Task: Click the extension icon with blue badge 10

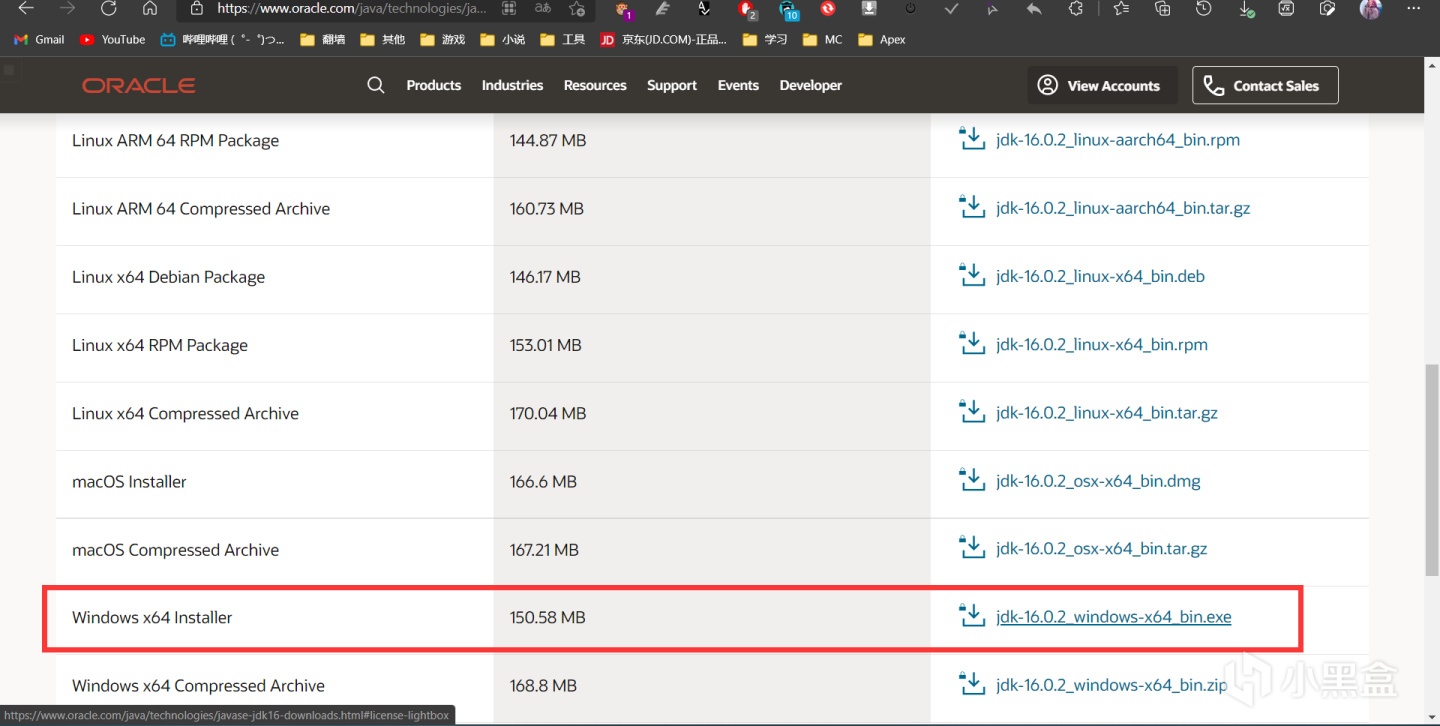Action: pos(788,9)
